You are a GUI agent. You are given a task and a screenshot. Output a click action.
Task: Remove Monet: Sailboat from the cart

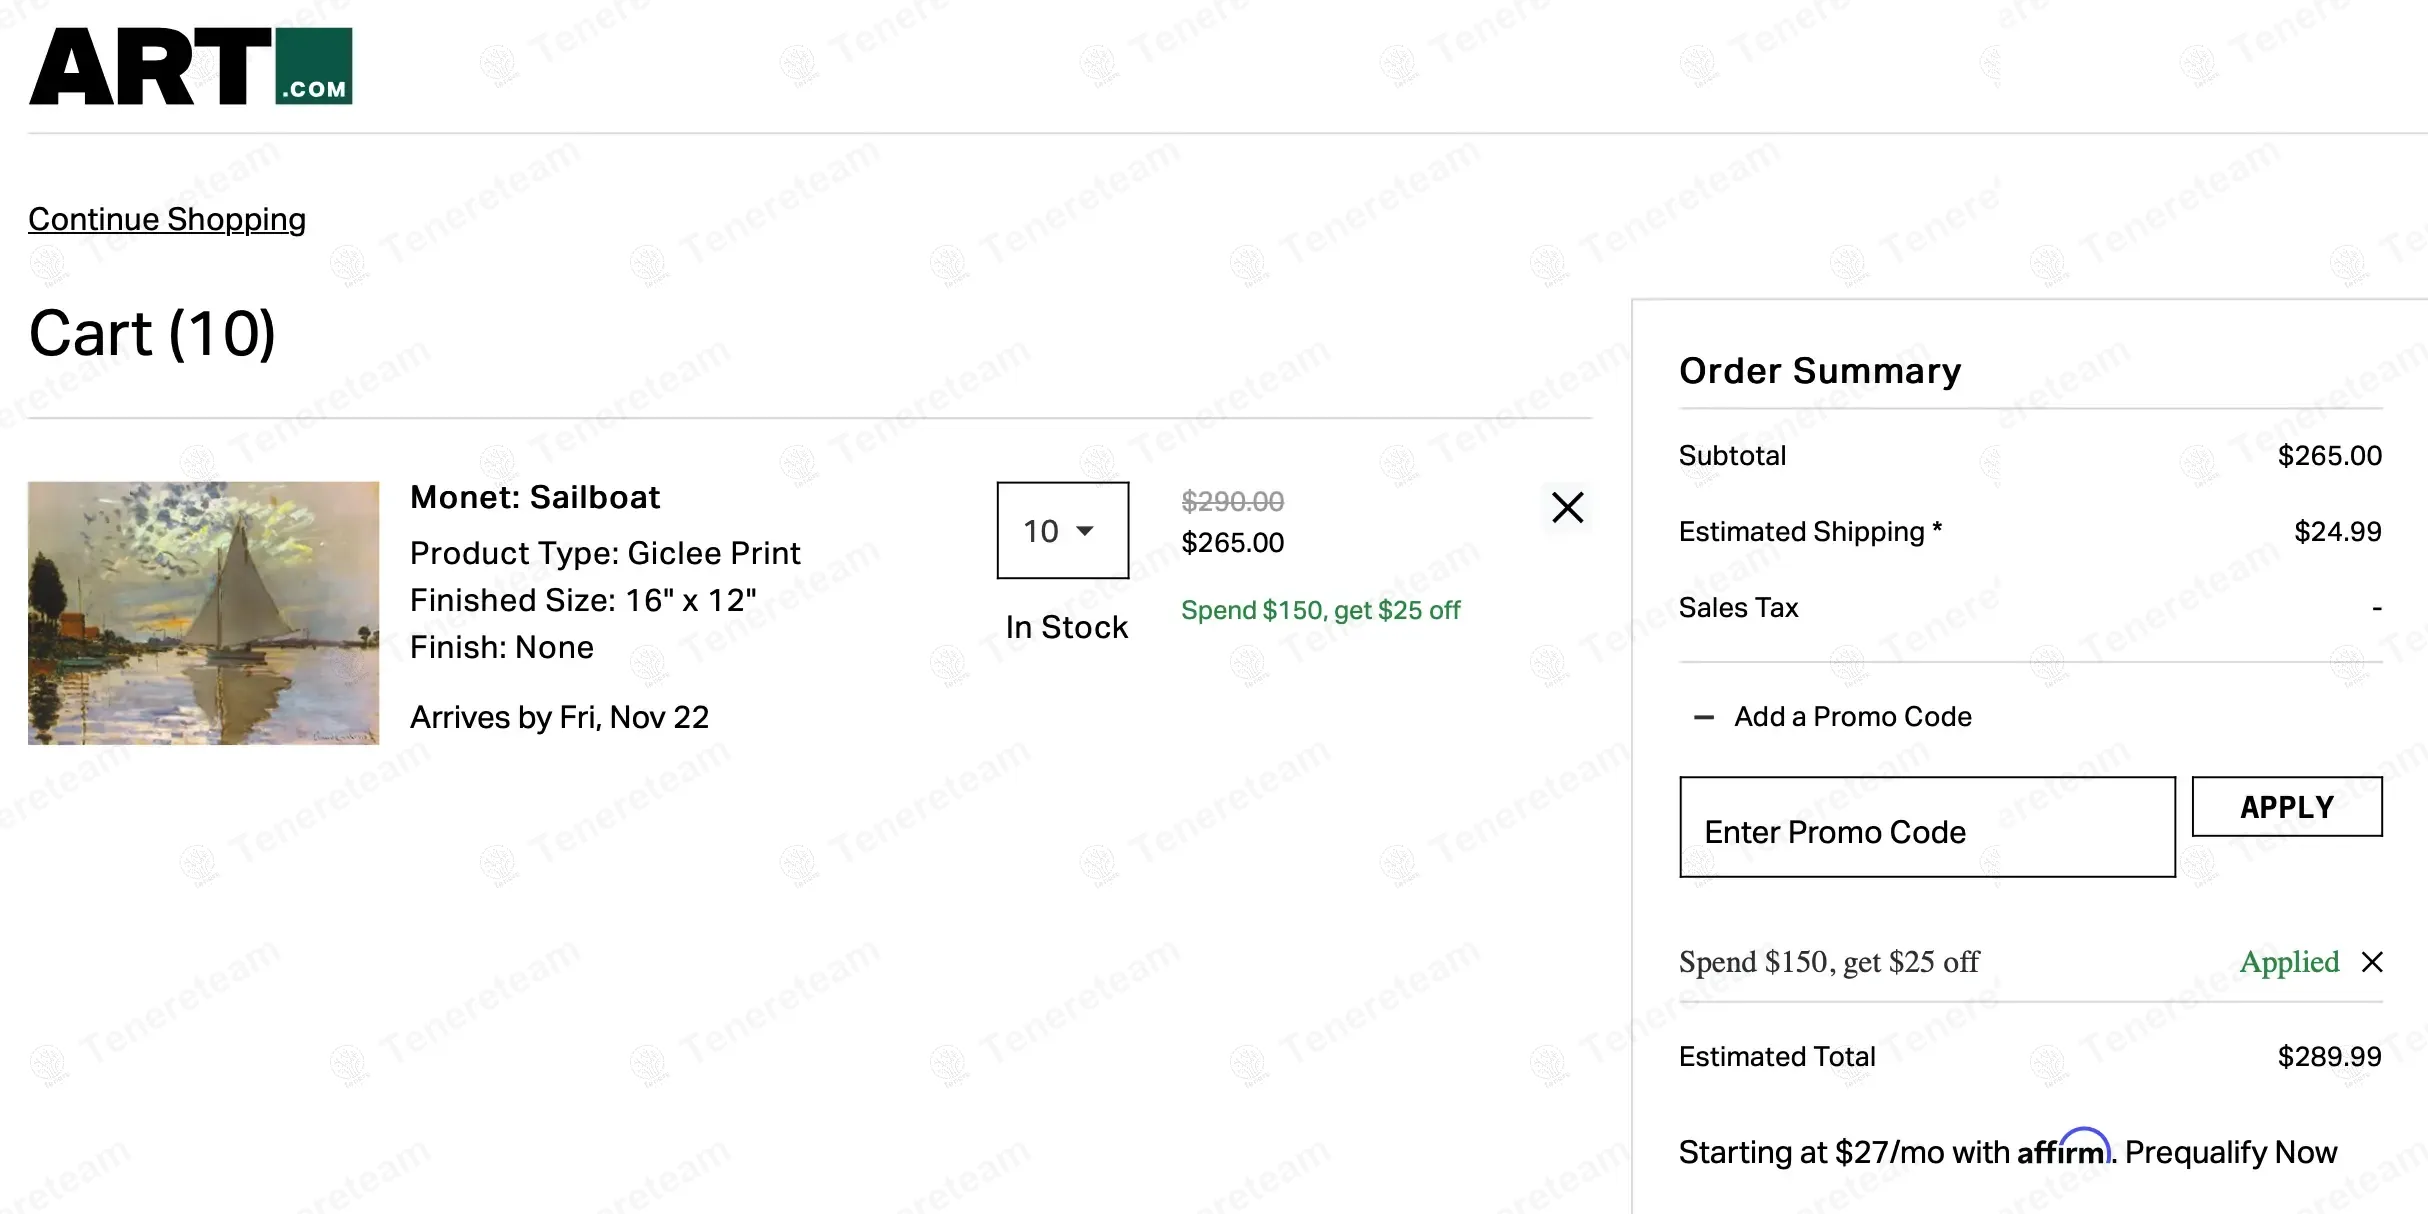click(1567, 507)
